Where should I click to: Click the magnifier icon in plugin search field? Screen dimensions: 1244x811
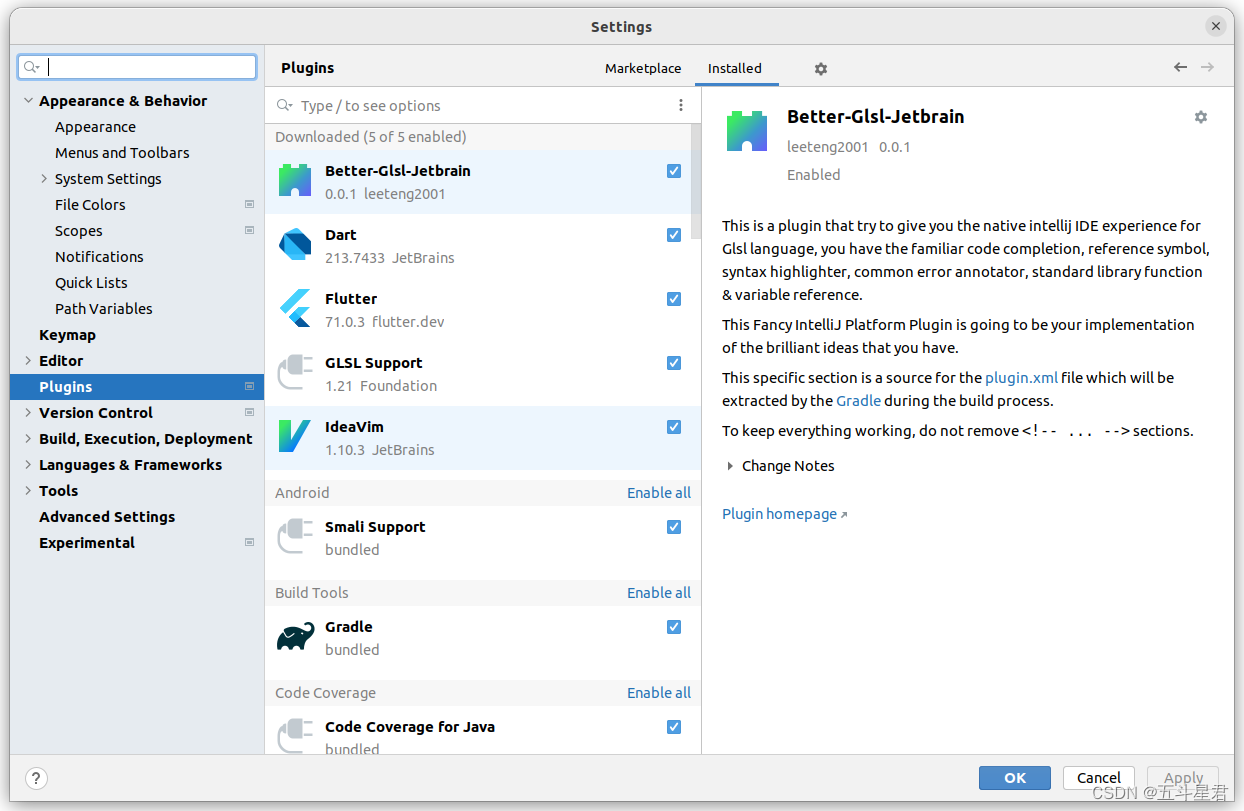point(285,105)
